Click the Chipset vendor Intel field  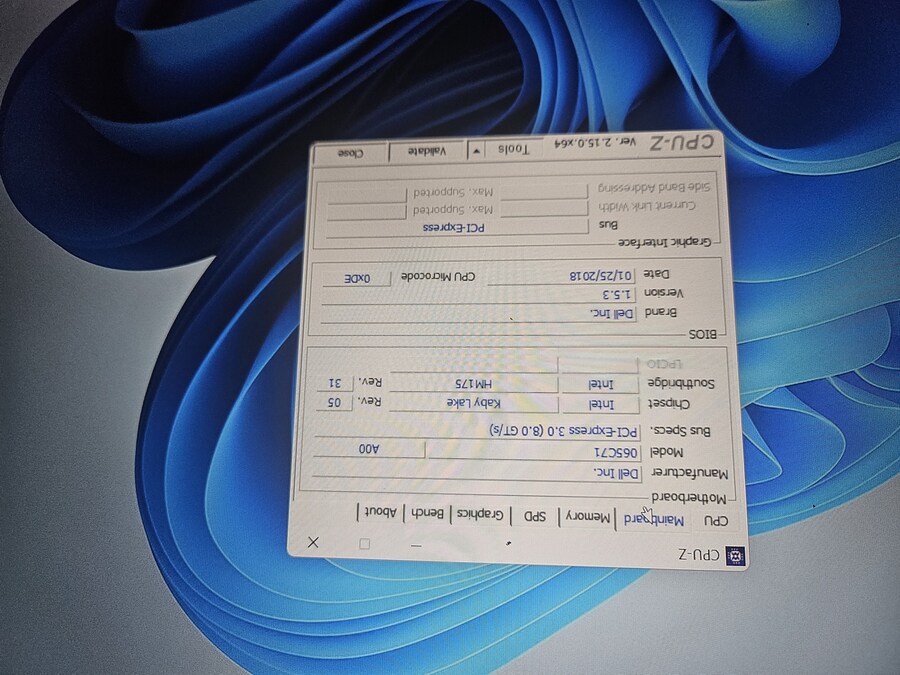tap(600, 405)
